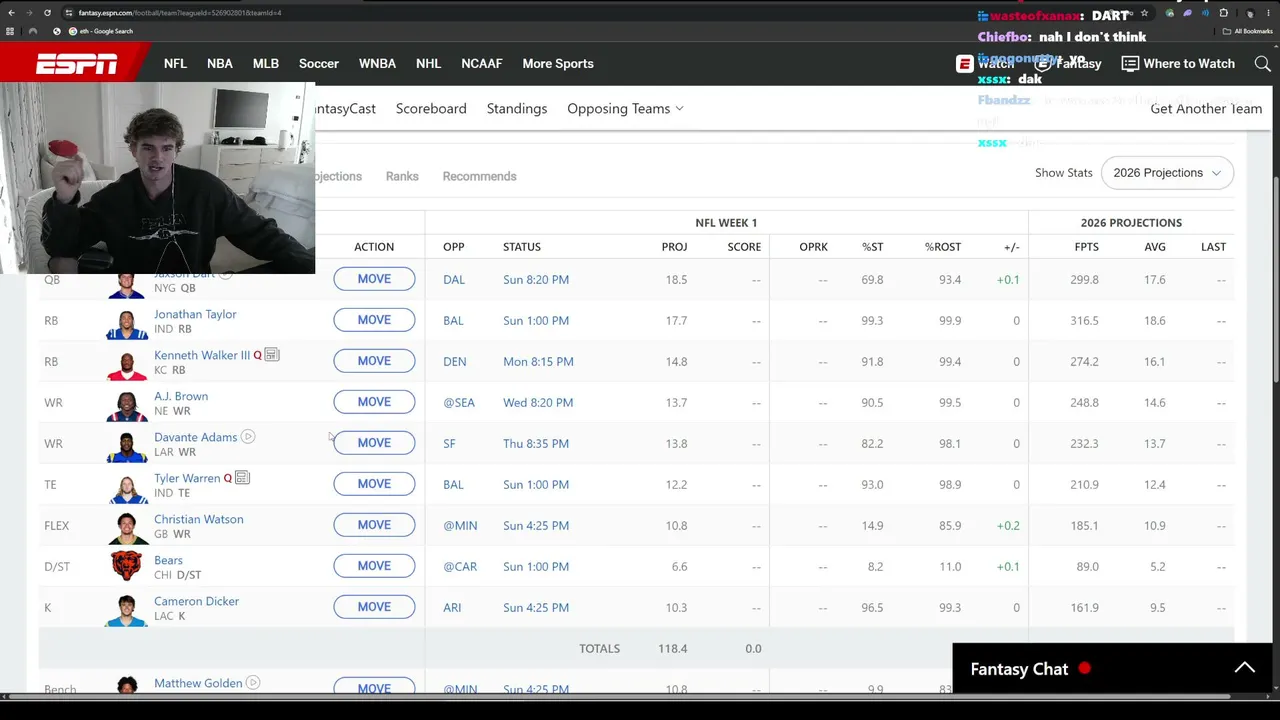Click the Fantasy Chat header label
This screenshot has height=720, width=1280.
point(1019,669)
